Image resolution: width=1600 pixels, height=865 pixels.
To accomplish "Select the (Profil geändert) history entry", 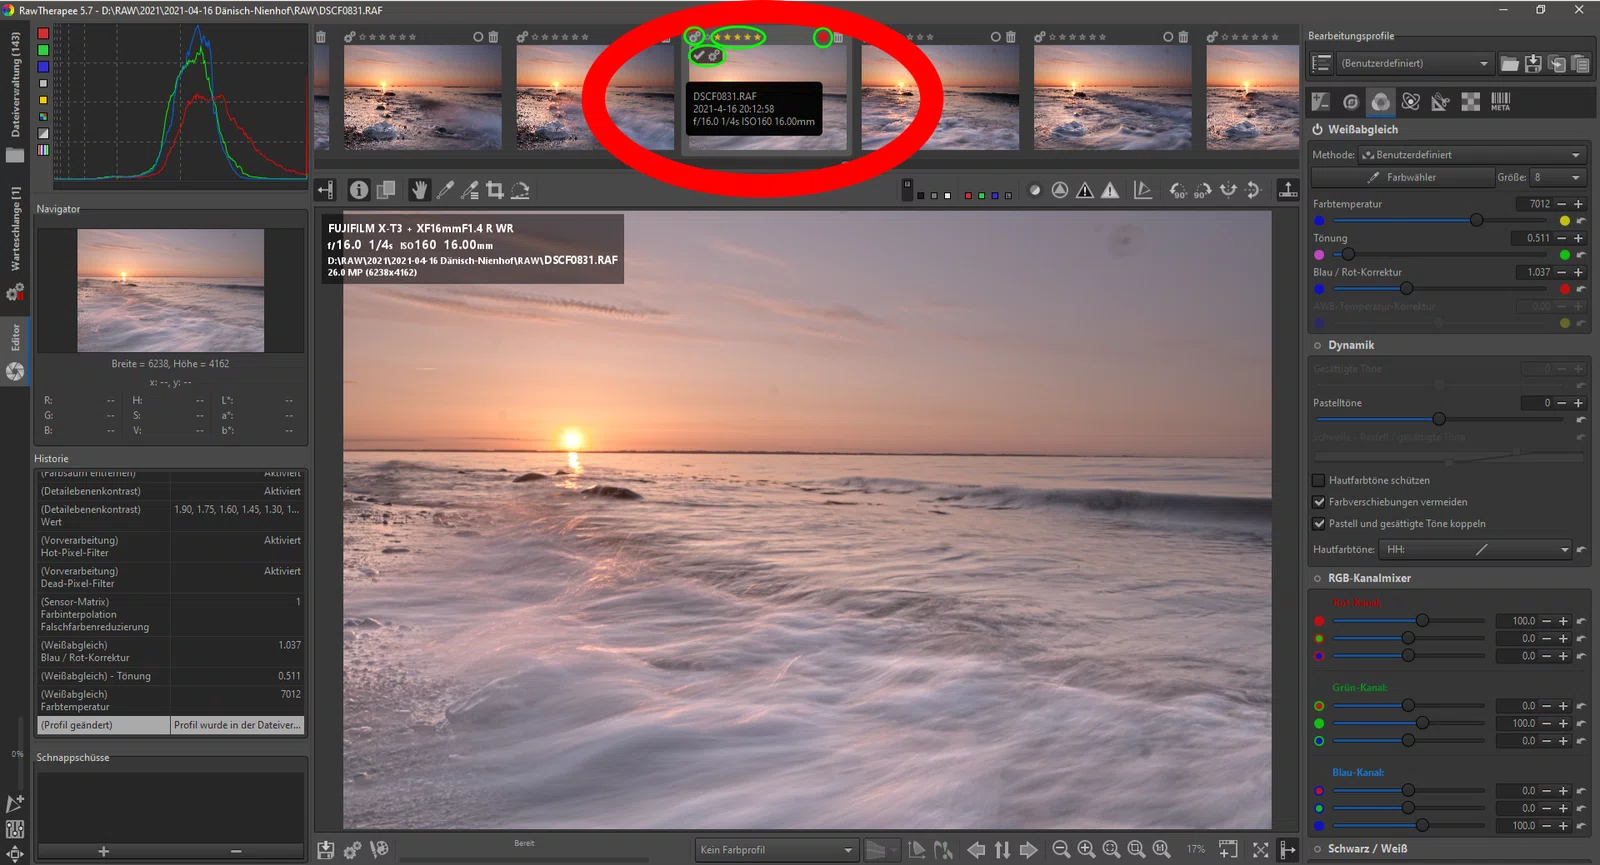I will pos(170,725).
